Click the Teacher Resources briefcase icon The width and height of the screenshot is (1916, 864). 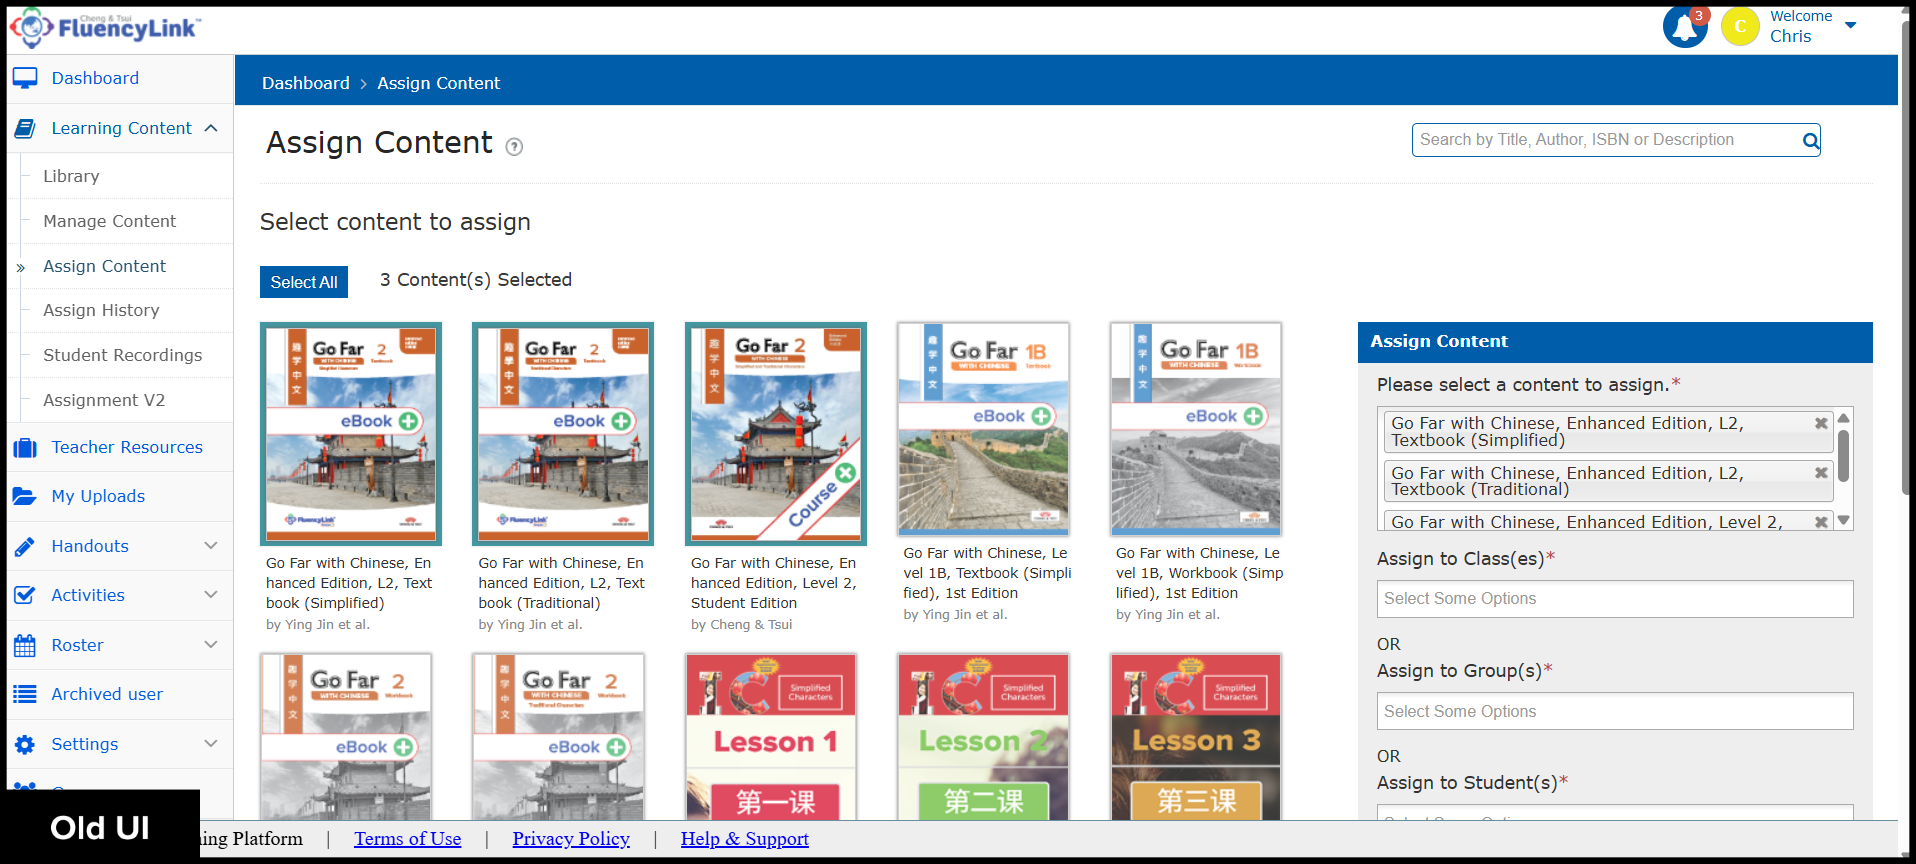[25, 447]
